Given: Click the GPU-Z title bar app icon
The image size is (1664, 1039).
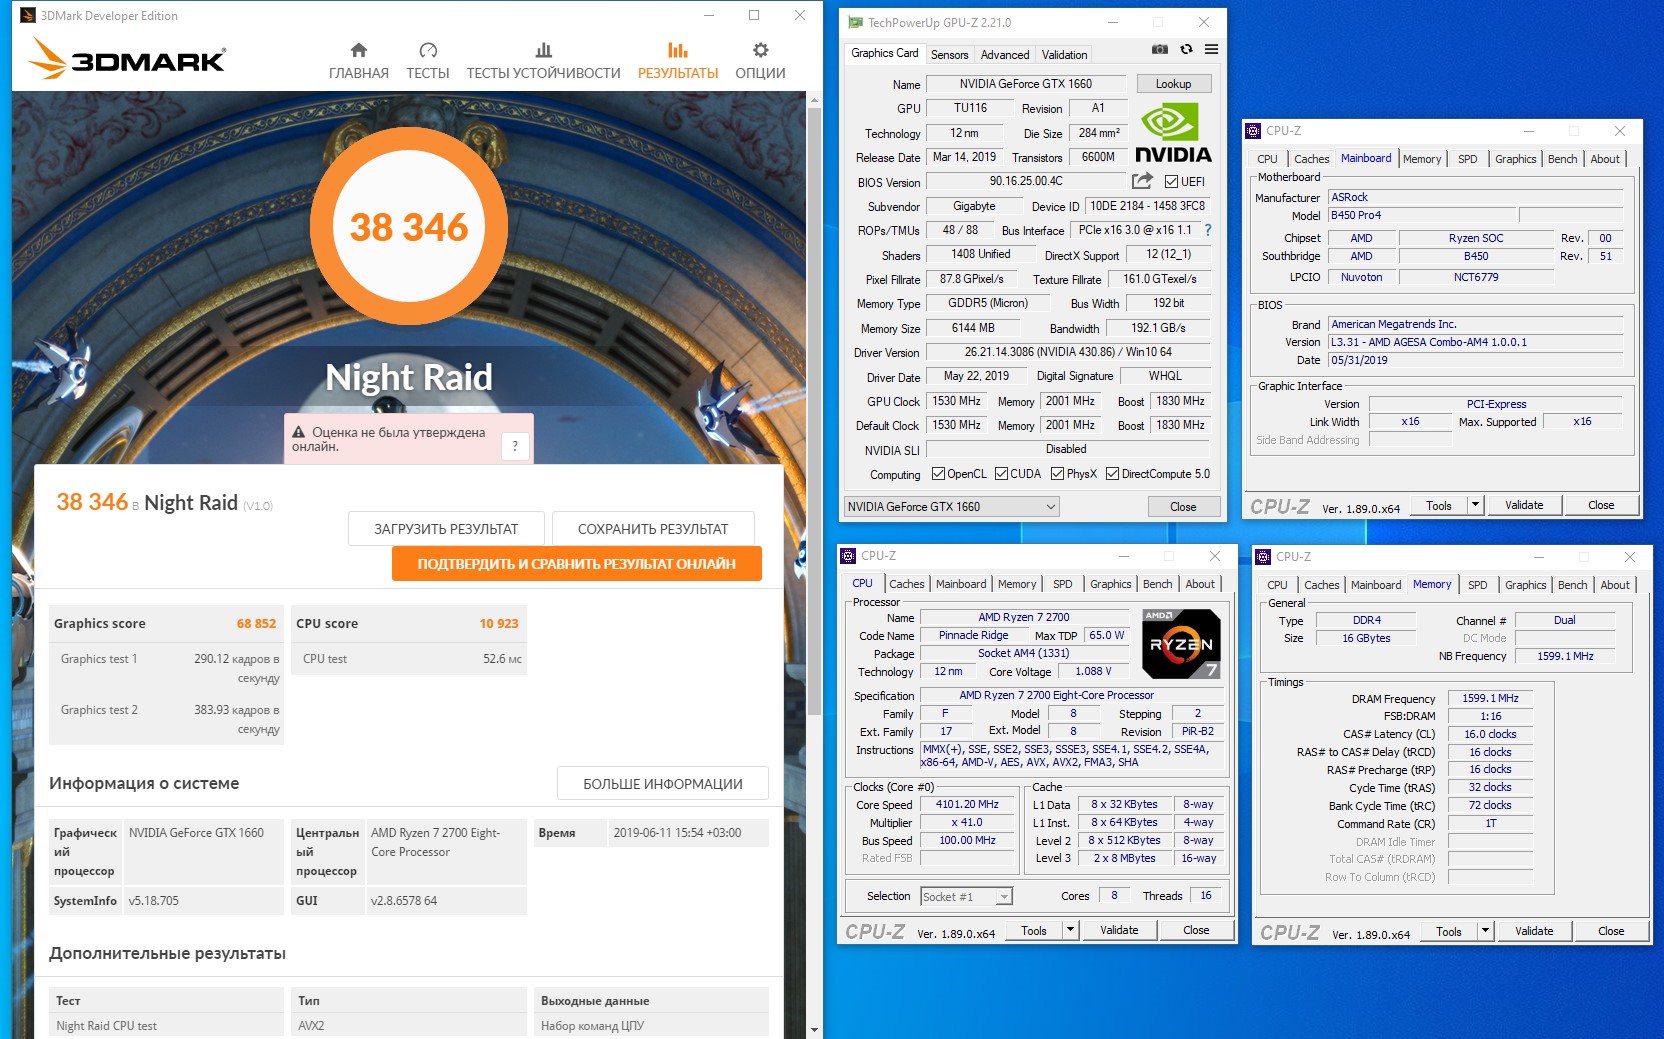Looking at the screenshot, I should (x=856, y=22).
